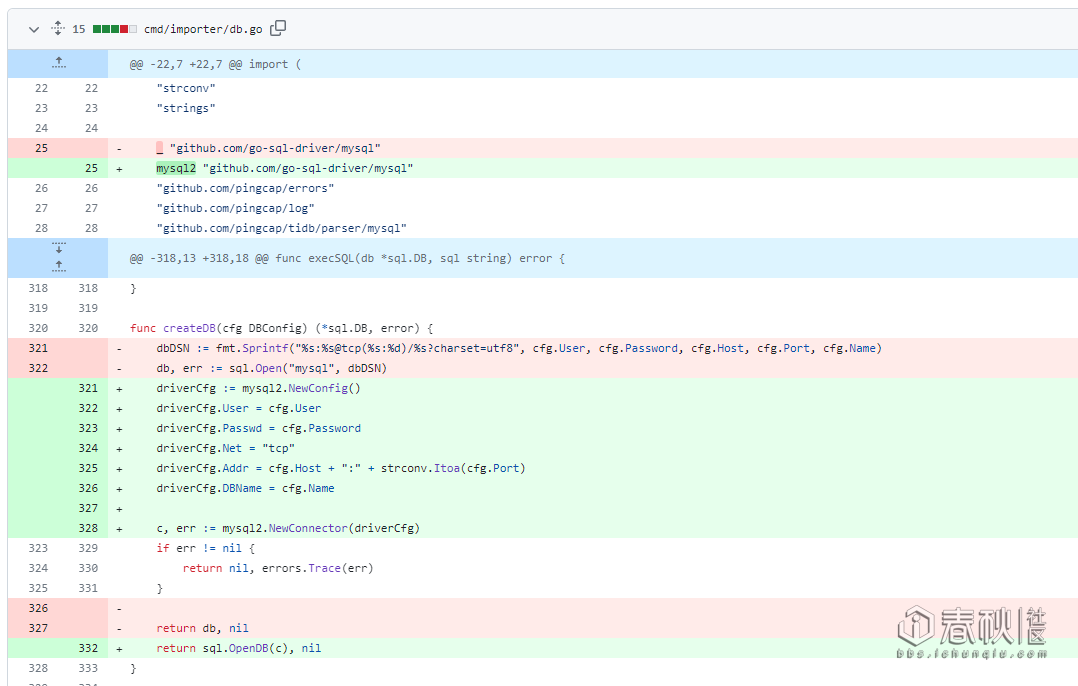1078x686 pixels.
Task: Expand lines above import hunk header
Action: [x=58, y=63]
